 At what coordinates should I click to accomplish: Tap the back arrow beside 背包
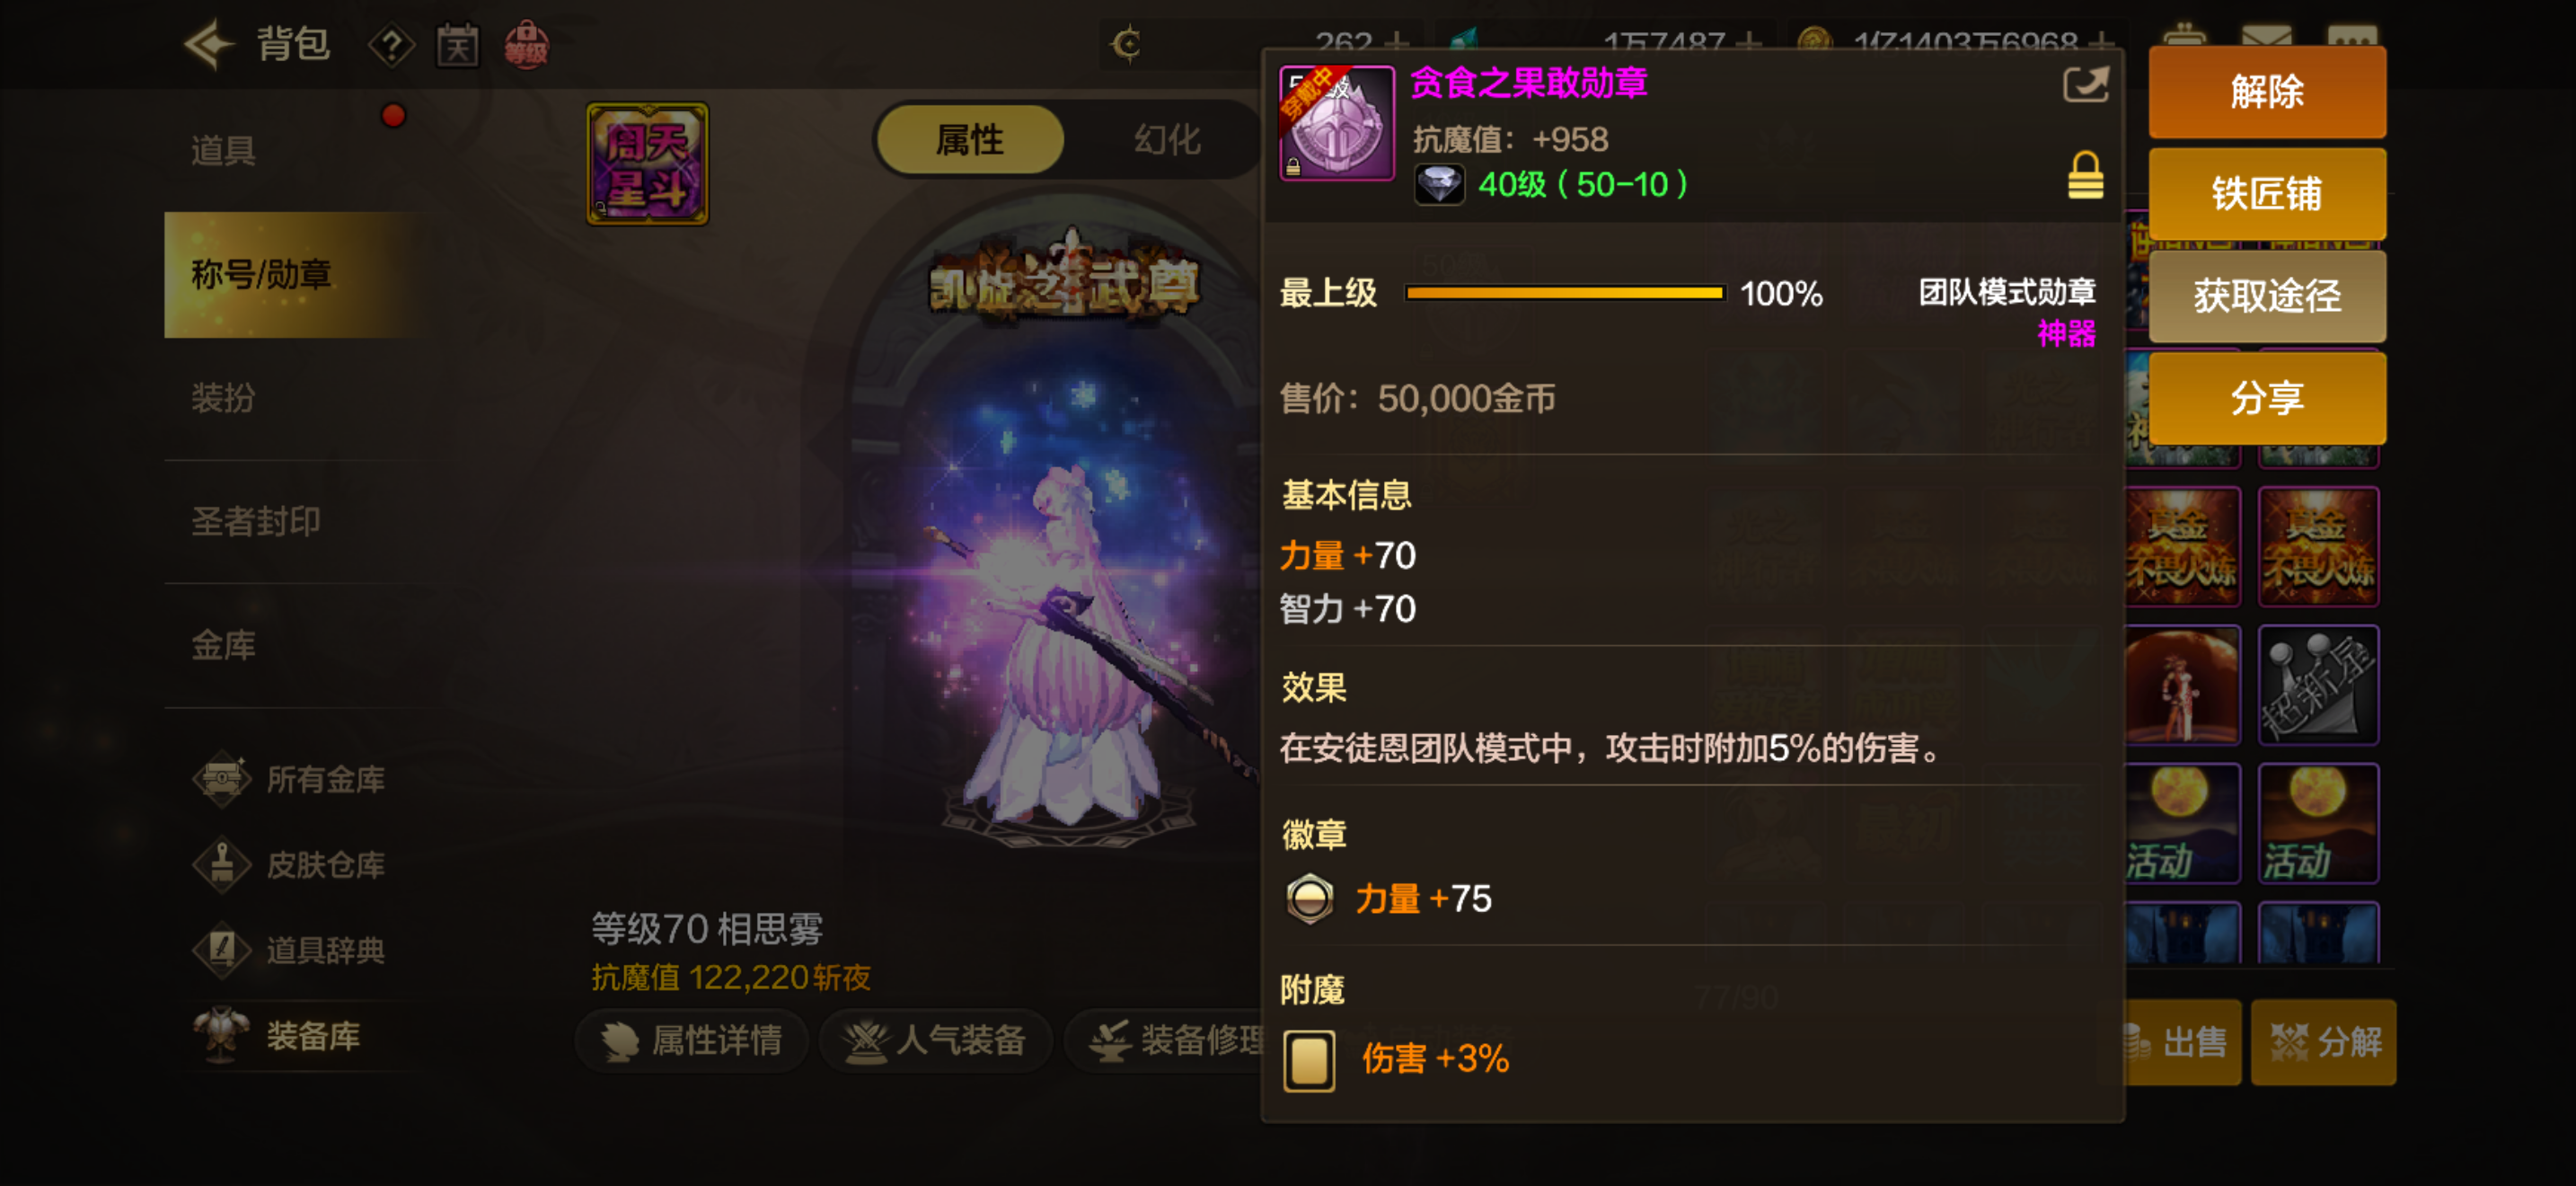click(208, 44)
